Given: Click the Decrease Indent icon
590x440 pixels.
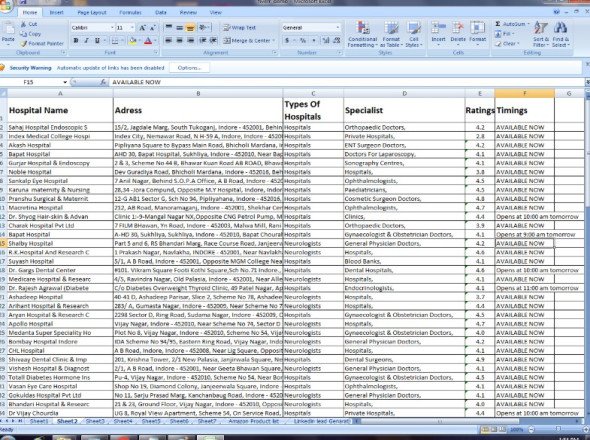Looking at the screenshot, I should [203, 40].
